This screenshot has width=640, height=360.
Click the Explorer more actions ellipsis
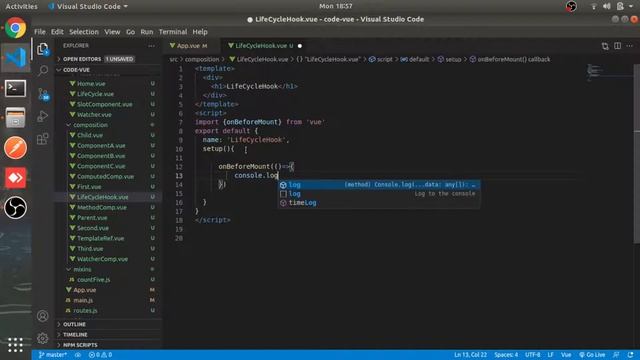[x=151, y=46]
